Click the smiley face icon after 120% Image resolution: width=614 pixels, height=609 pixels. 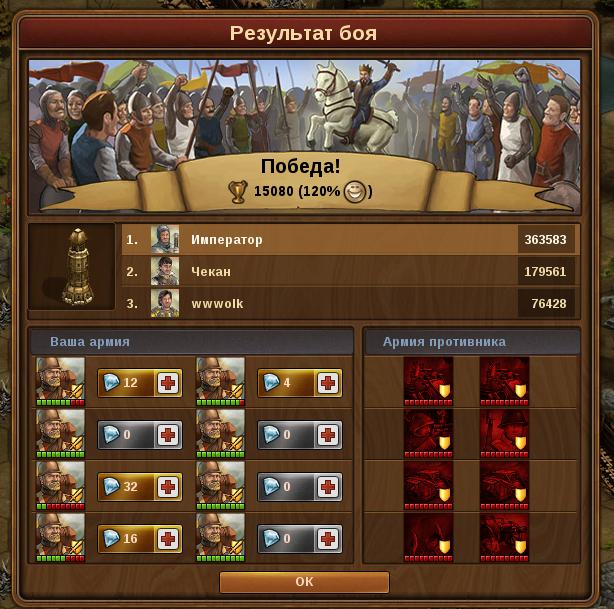355,192
